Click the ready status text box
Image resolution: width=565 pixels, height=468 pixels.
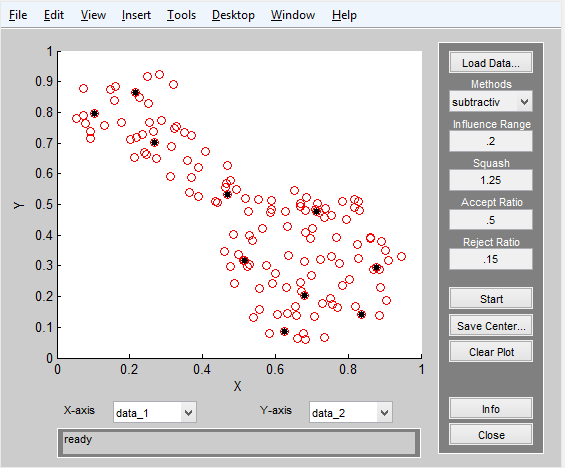tap(239, 443)
